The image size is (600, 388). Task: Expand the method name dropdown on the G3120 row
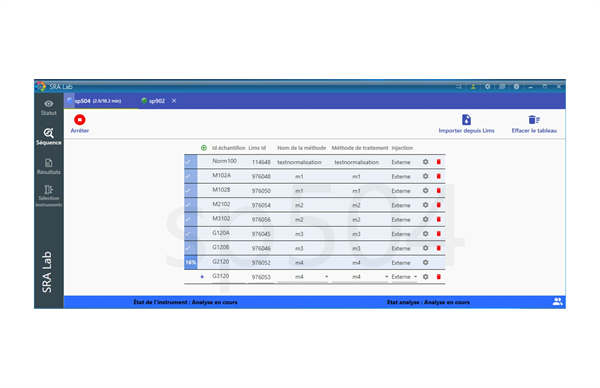(x=326, y=277)
